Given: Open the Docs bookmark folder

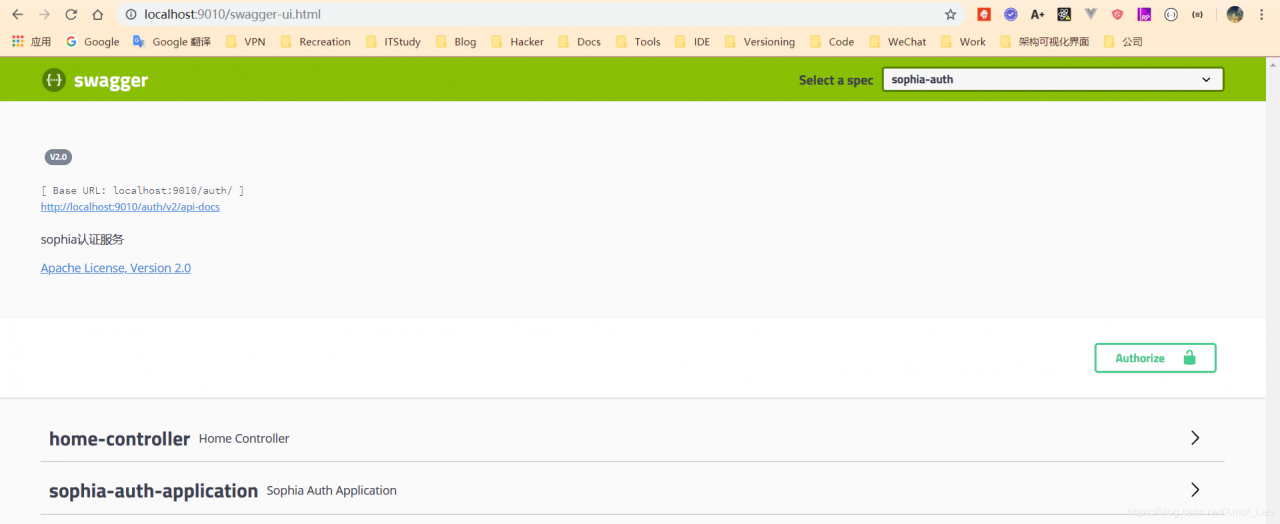Looking at the screenshot, I should pyautogui.click(x=580, y=42).
